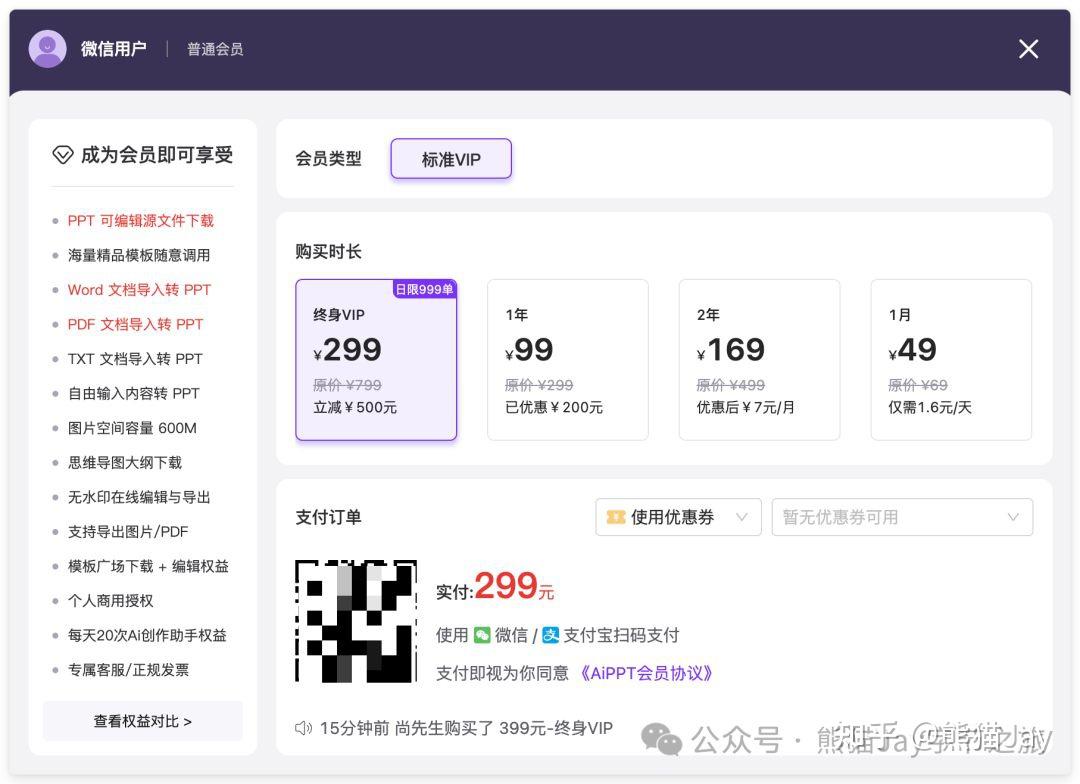Click the WeChat pay icon

482,635
